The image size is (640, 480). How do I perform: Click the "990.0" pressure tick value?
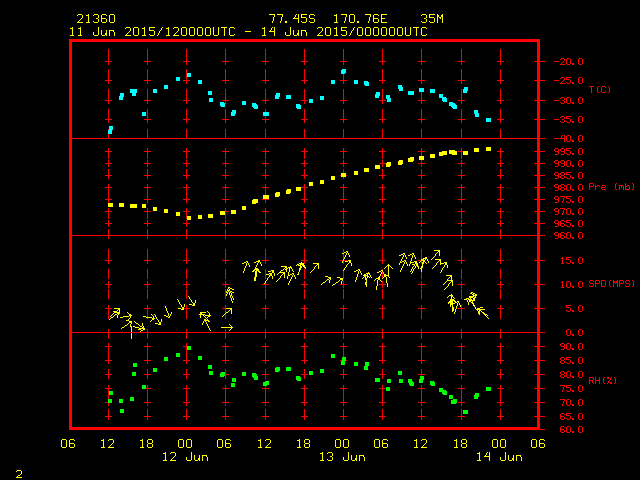(569, 164)
